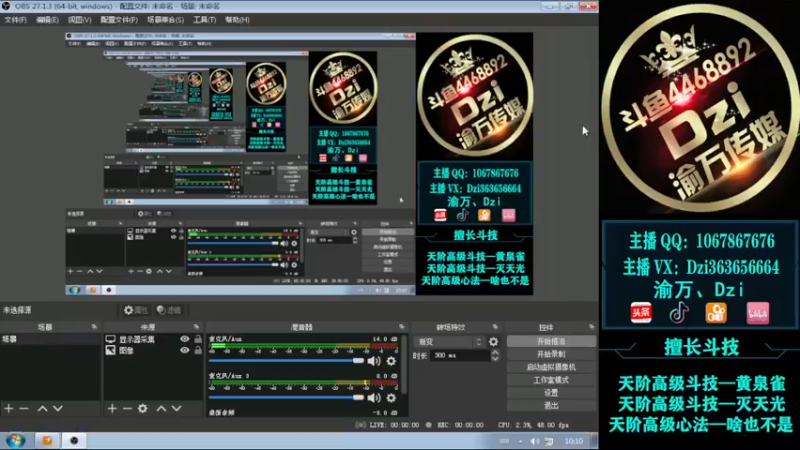
Task: Click the LIVE: 00:00:00 status text
Action: pos(394,425)
